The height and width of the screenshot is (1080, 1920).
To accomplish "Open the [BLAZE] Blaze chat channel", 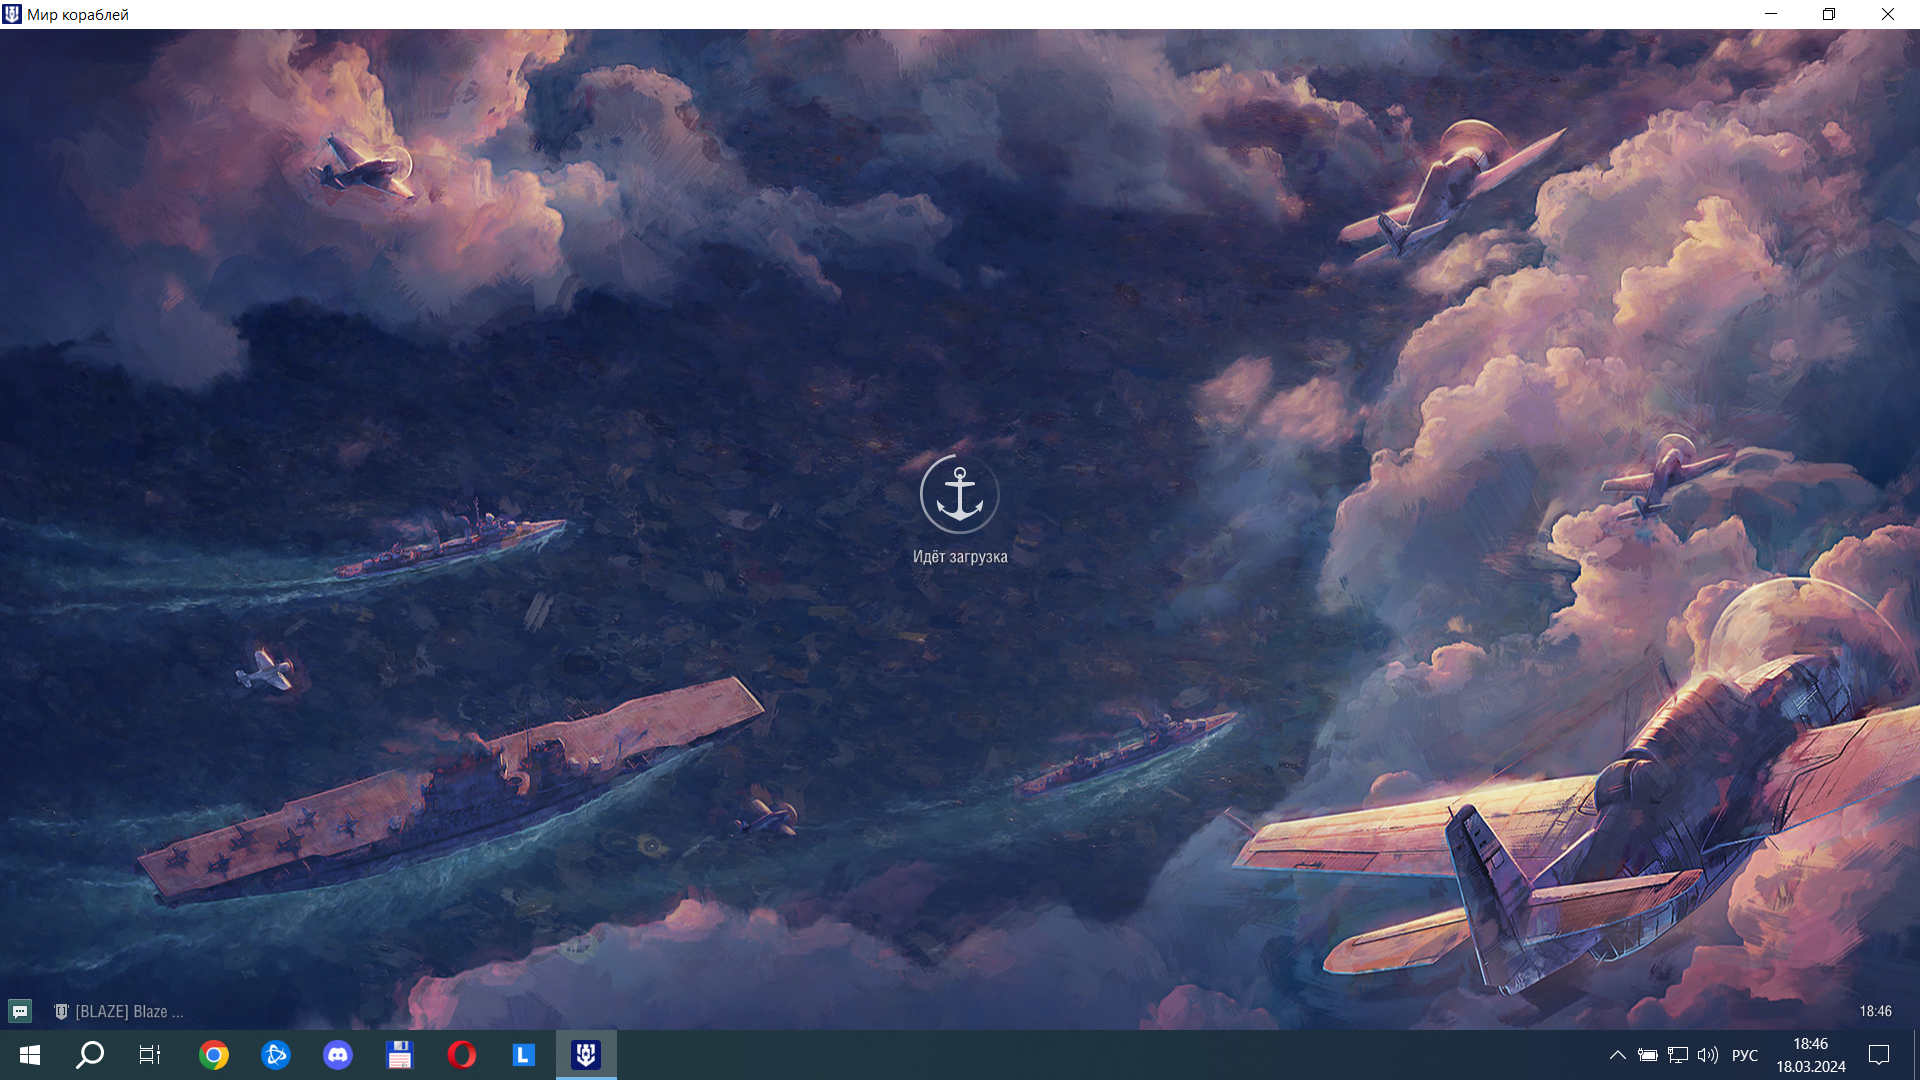I will pyautogui.click(x=119, y=1012).
